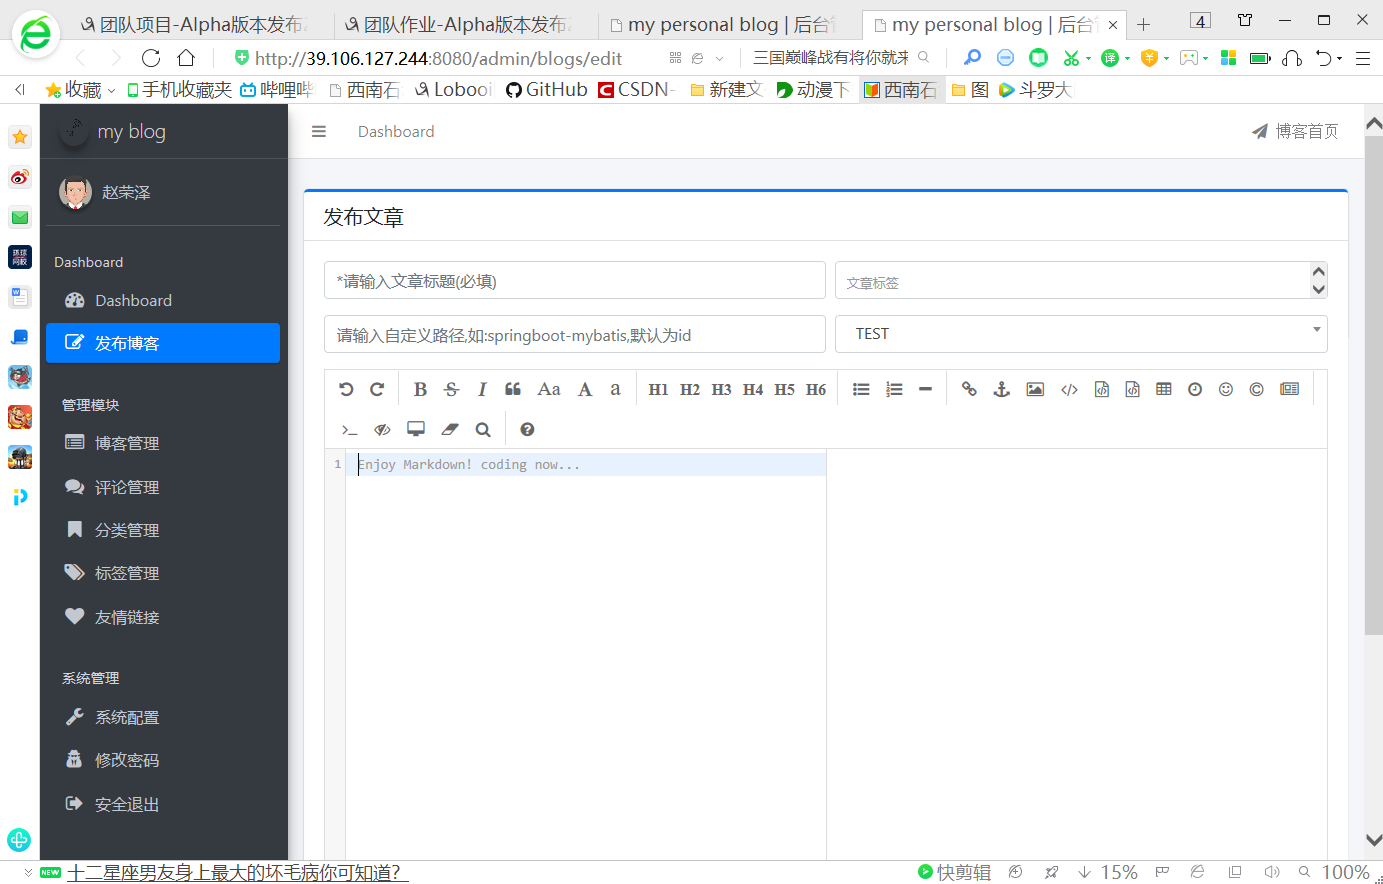Click the lowercase a icon
Image resolution: width=1383 pixels, height=884 pixels.
pyautogui.click(x=615, y=389)
